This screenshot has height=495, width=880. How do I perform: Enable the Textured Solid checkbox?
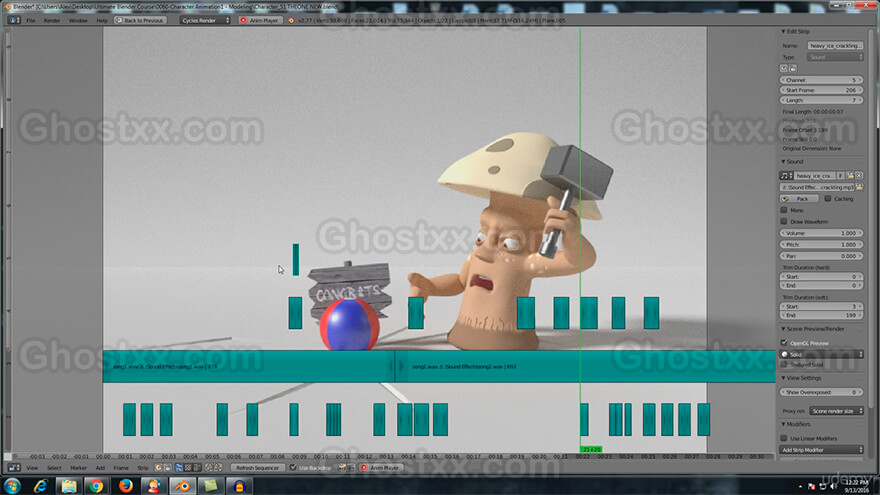784,365
